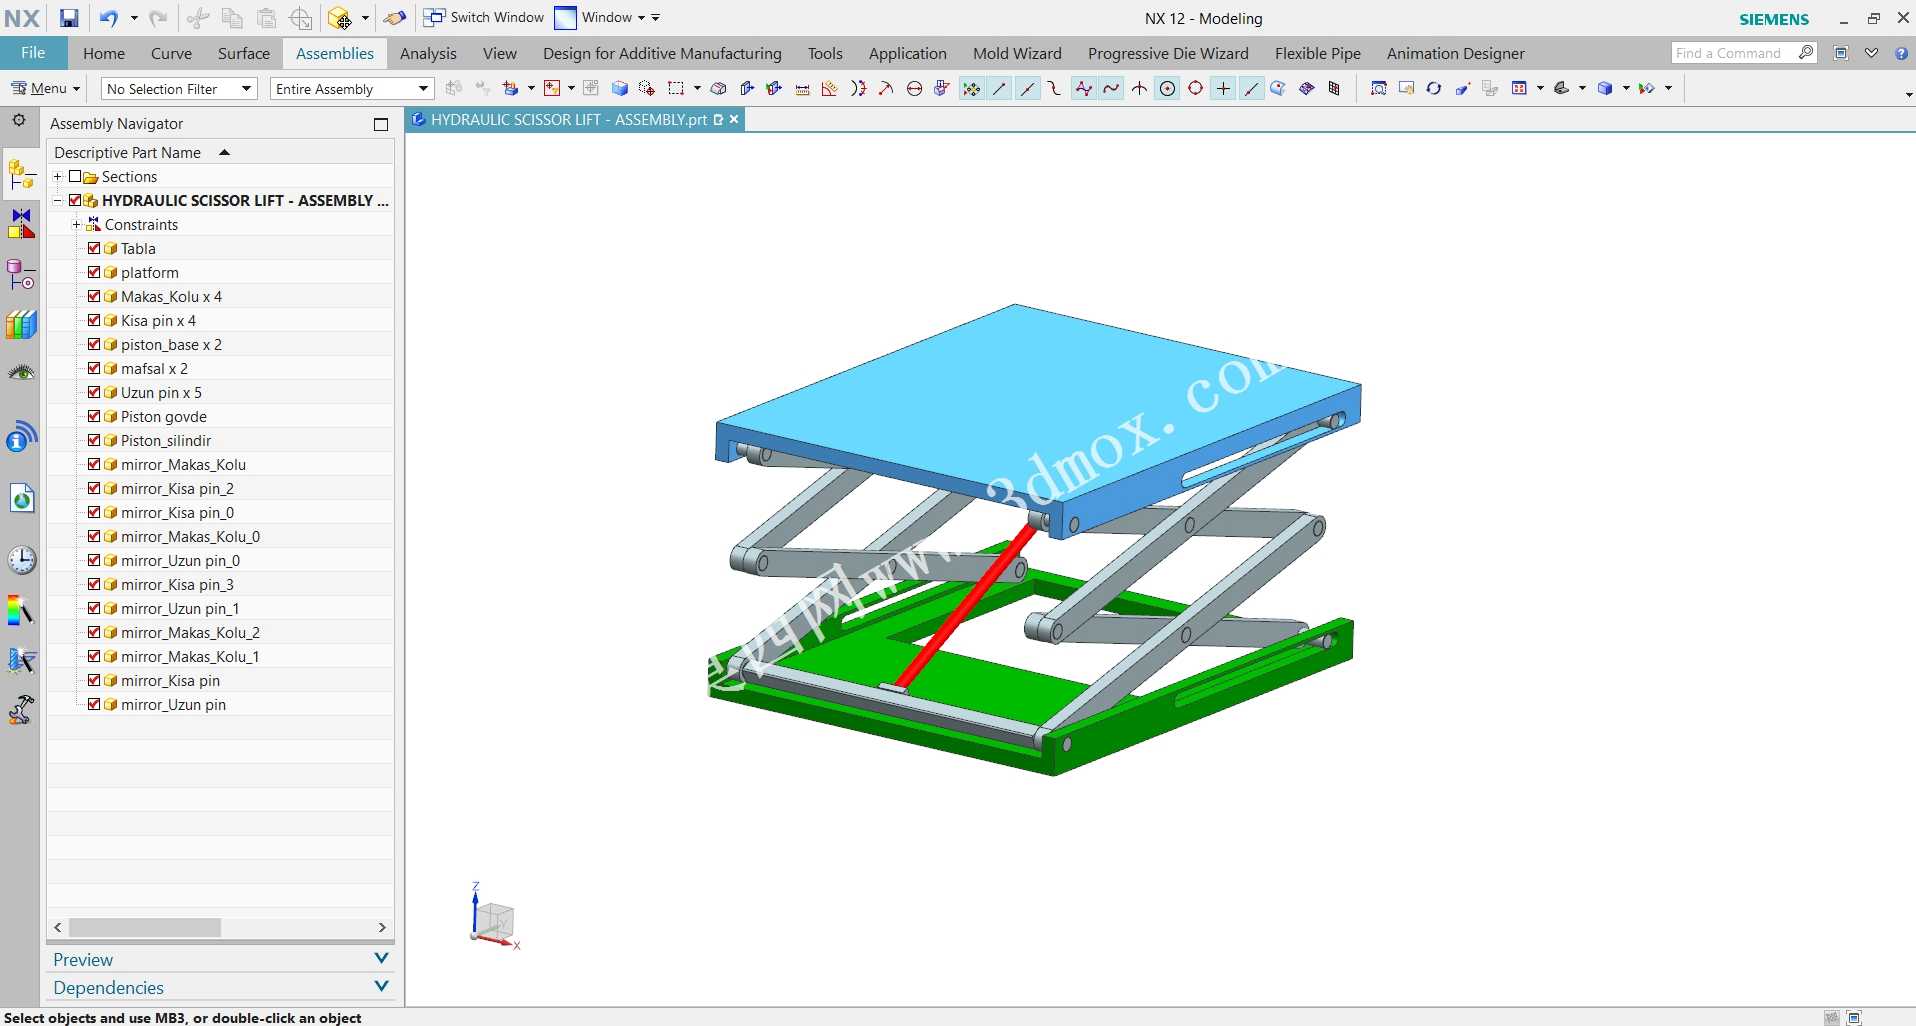The image size is (1916, 1026).
Task: Click the resource bar gear settings icon
Action: [x=19, y=121]
